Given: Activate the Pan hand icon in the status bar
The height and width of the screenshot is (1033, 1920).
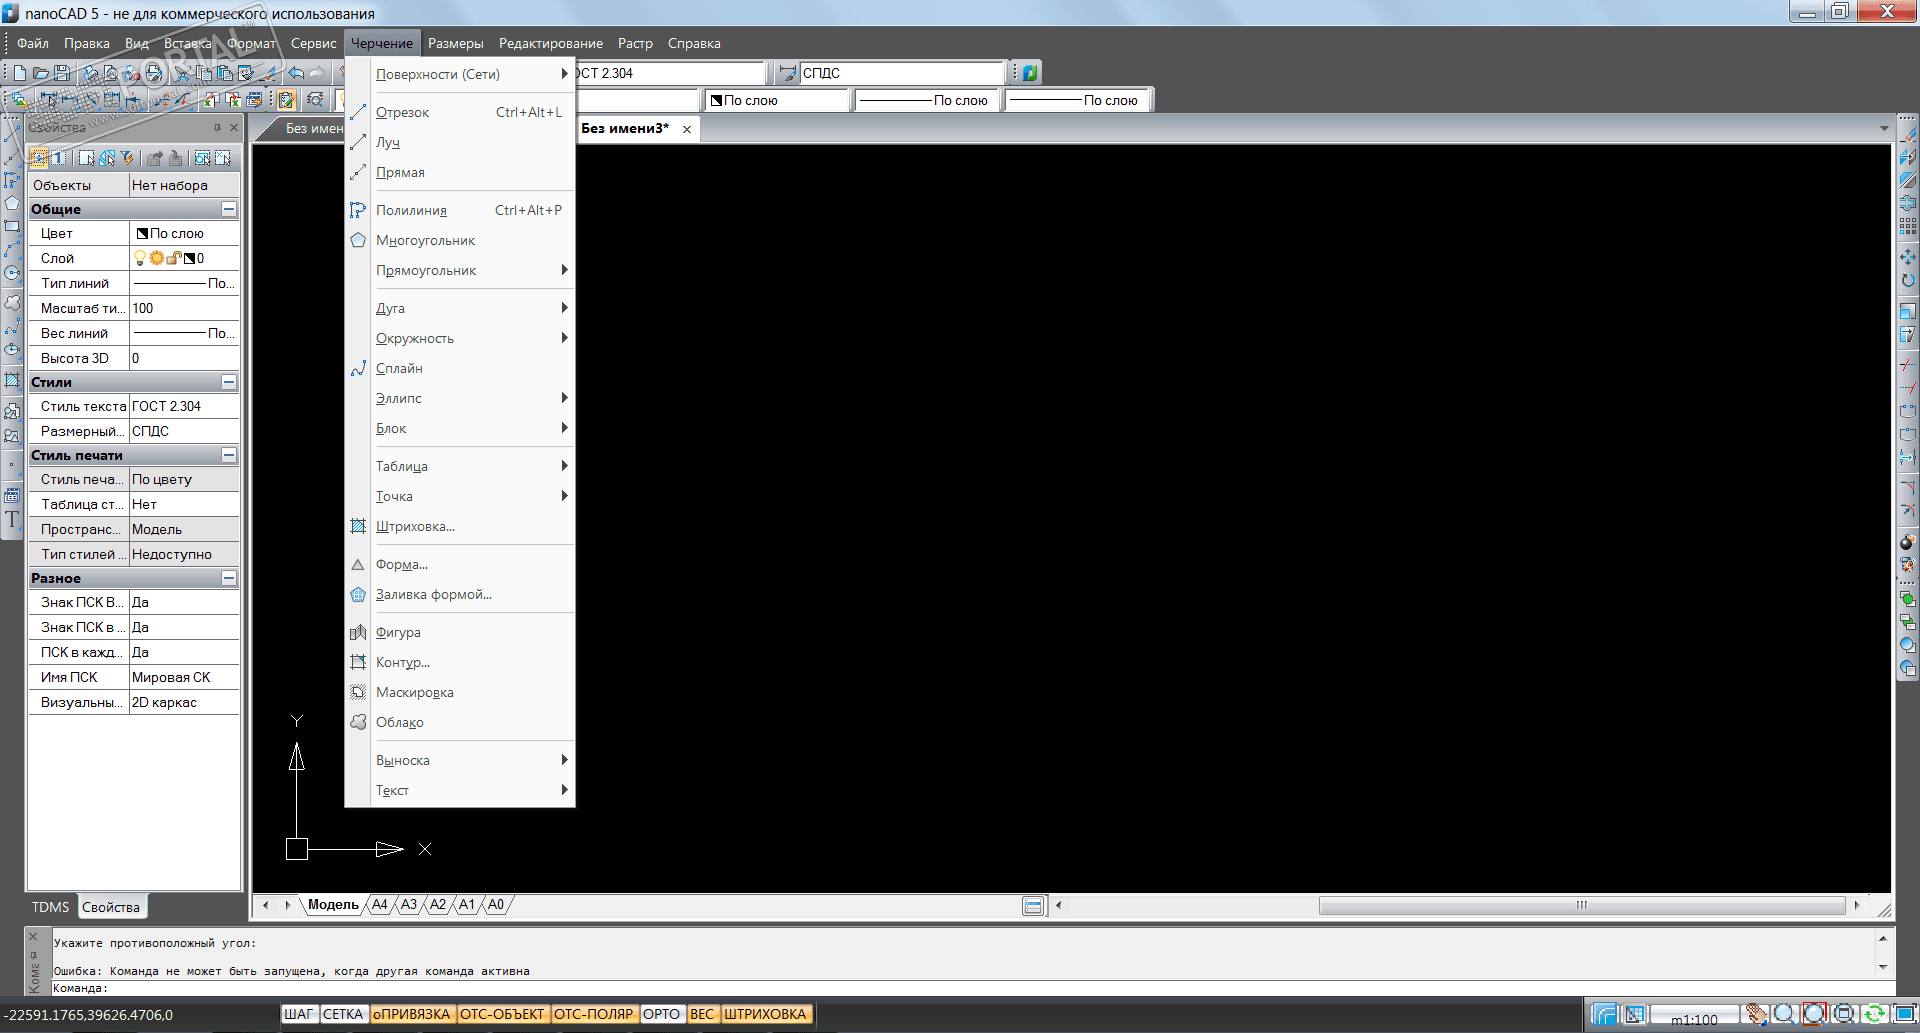Looking at the screenshot, I should [1756, 1014].
